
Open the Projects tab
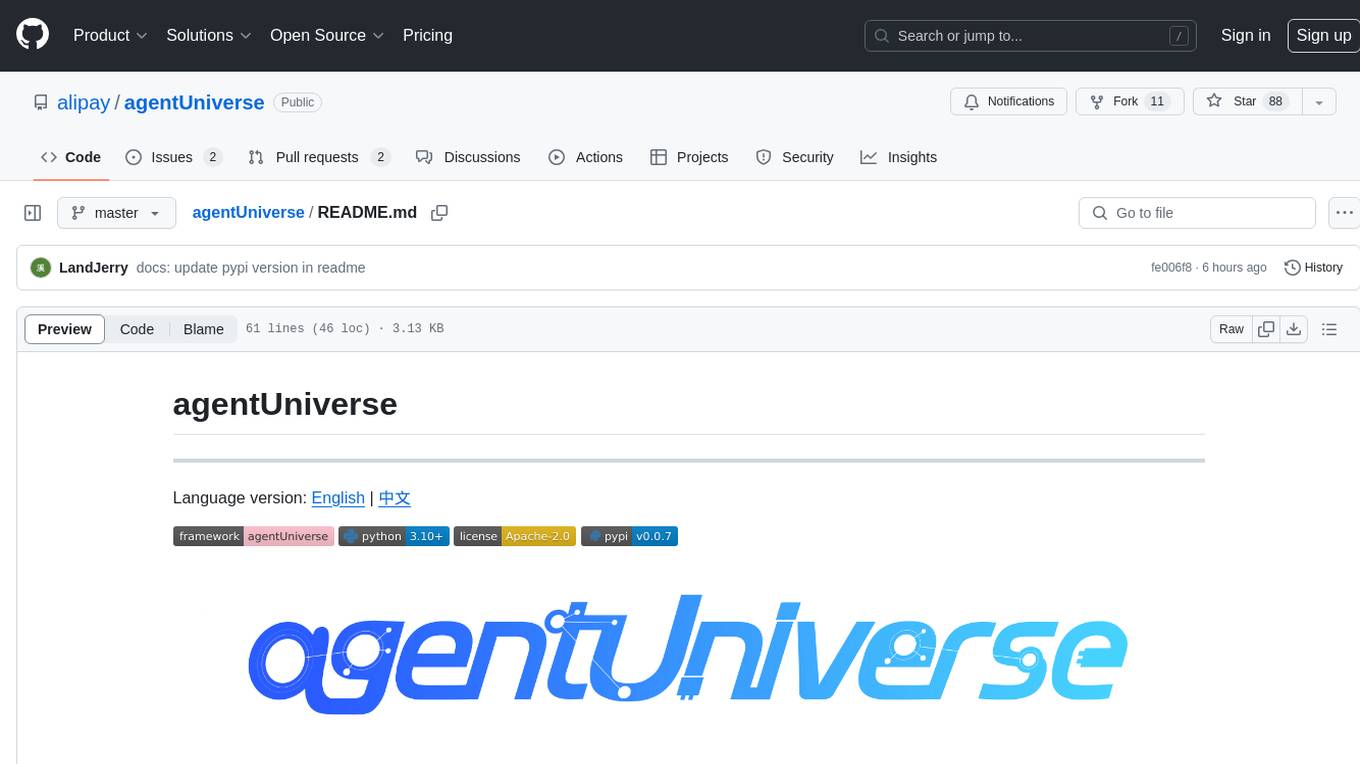tap(689, 157)
